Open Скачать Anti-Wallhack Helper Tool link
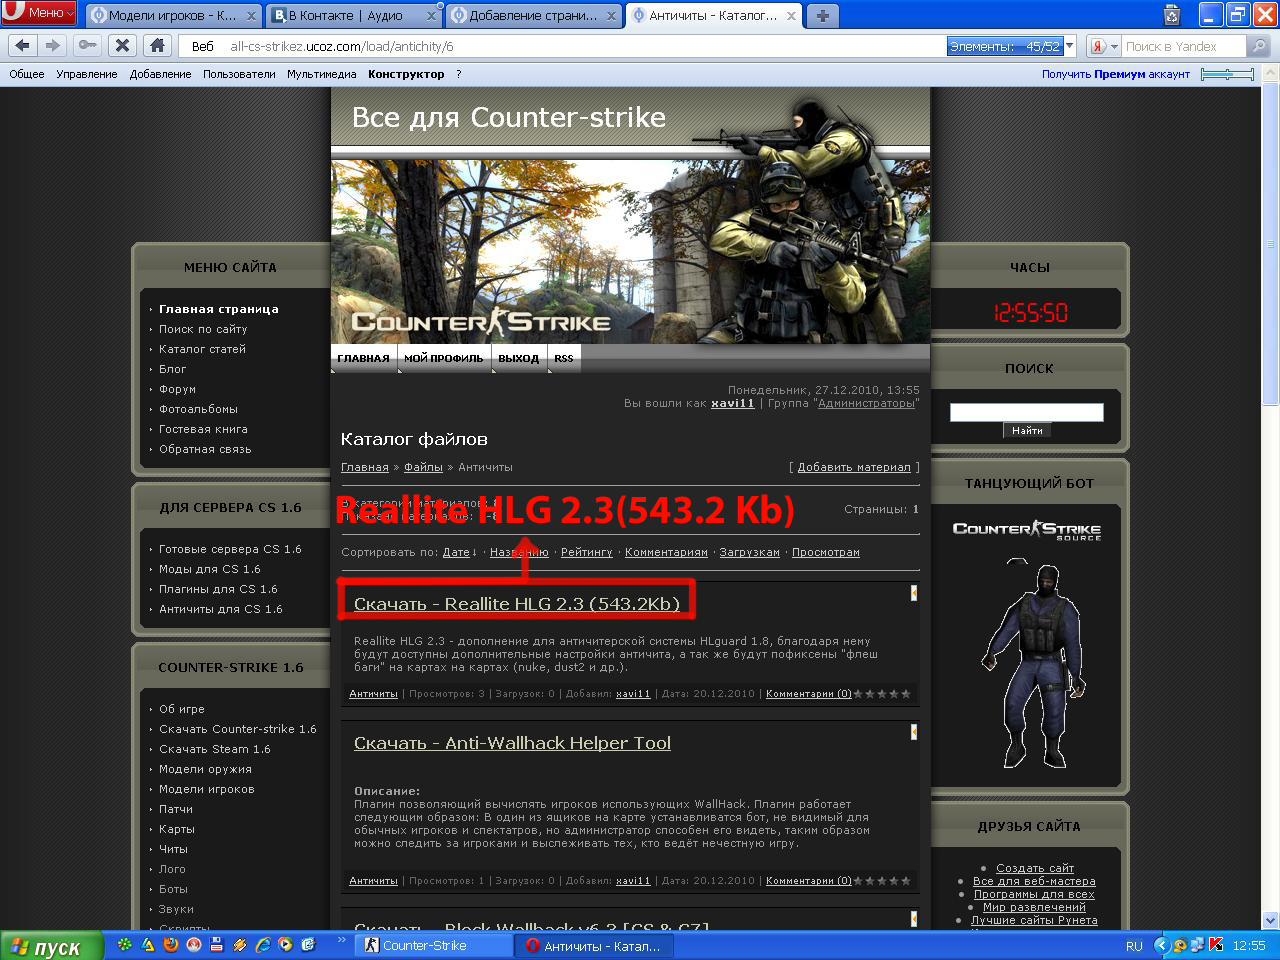1280x960 pixels. (512, 743)
